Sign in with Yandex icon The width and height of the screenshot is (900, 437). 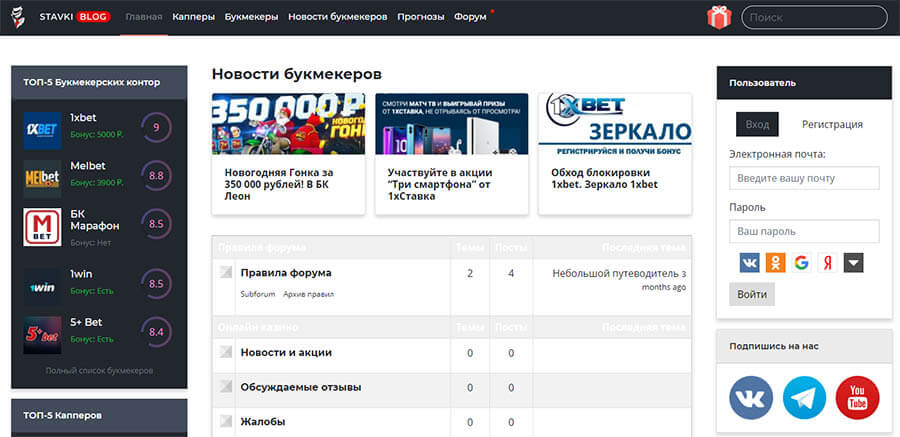pyautogui.click(x=827, y=262)
